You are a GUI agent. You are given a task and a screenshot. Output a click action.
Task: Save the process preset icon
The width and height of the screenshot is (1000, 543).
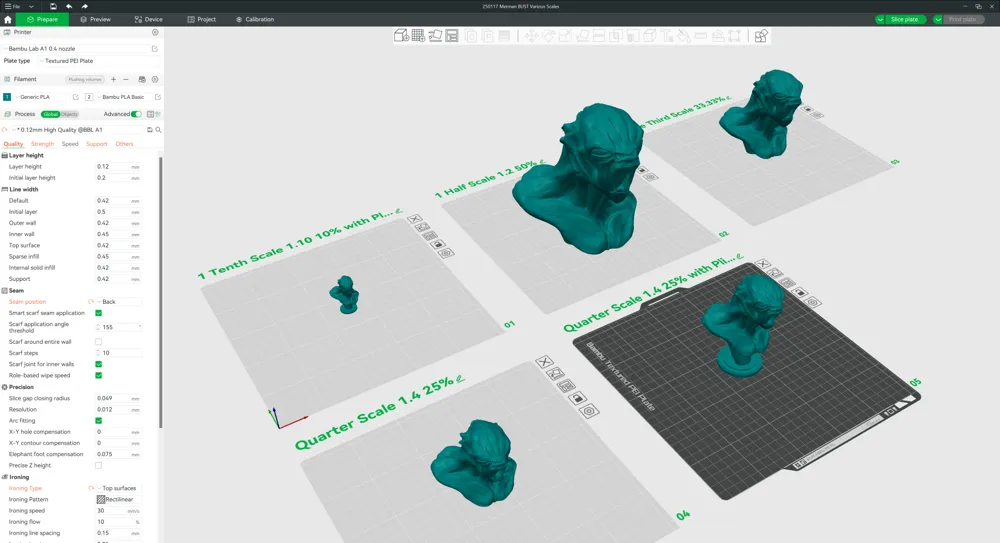[x=150, y=130]
